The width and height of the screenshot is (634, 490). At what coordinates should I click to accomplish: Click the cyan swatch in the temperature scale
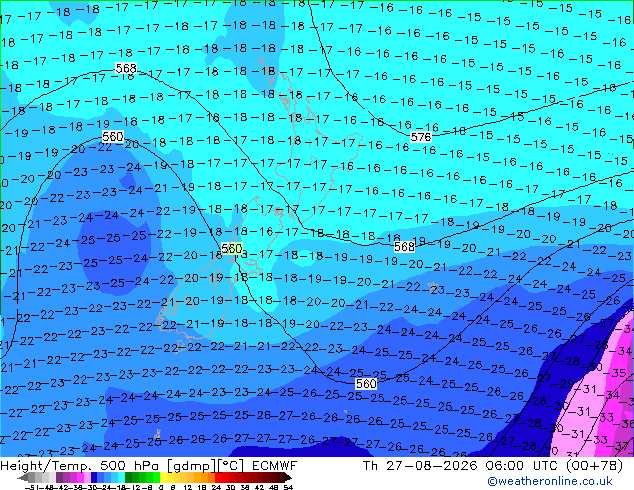(121, 477)
